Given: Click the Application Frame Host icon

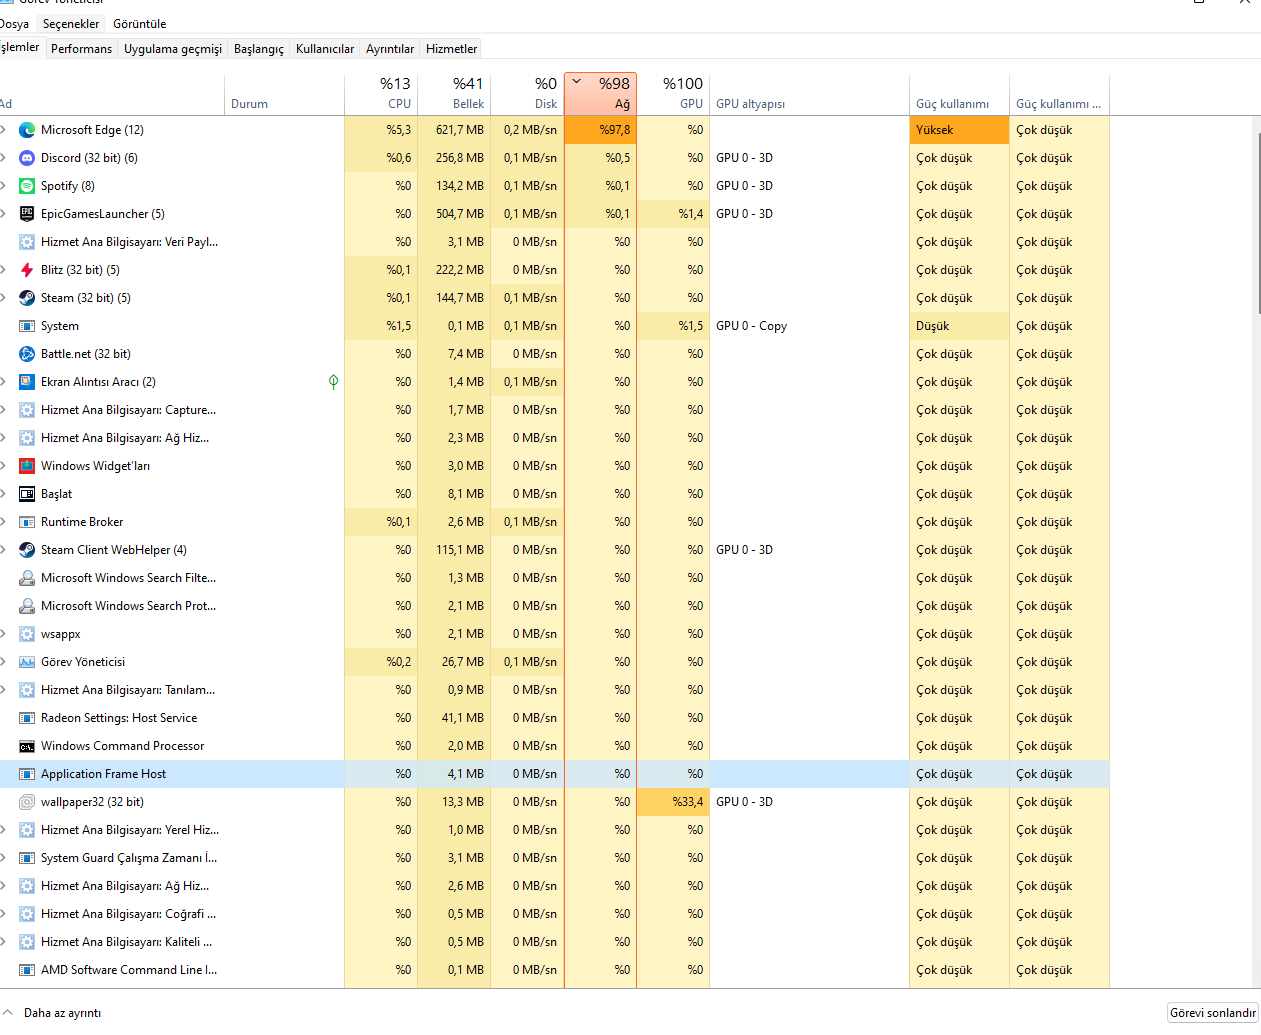Looking at the screenshot, I should click(x=27, y=774).
